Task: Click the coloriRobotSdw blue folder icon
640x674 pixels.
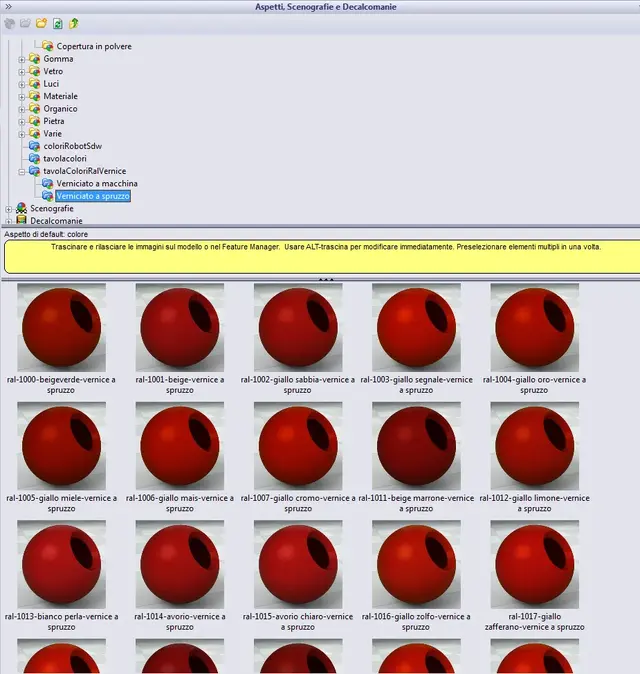Action: [34, 146]
